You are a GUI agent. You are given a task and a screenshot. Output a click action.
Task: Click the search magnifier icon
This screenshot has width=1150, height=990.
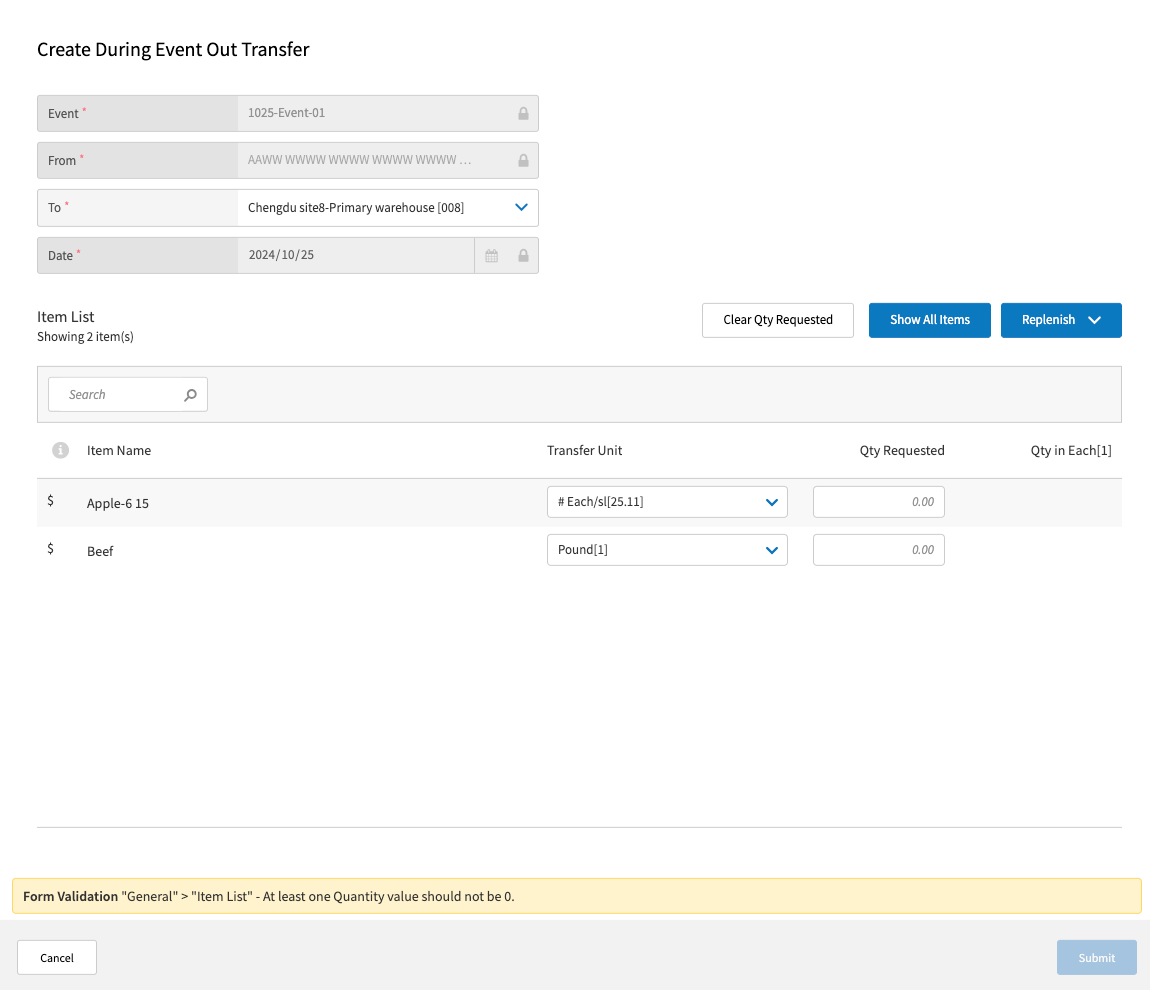pos(191,395)
